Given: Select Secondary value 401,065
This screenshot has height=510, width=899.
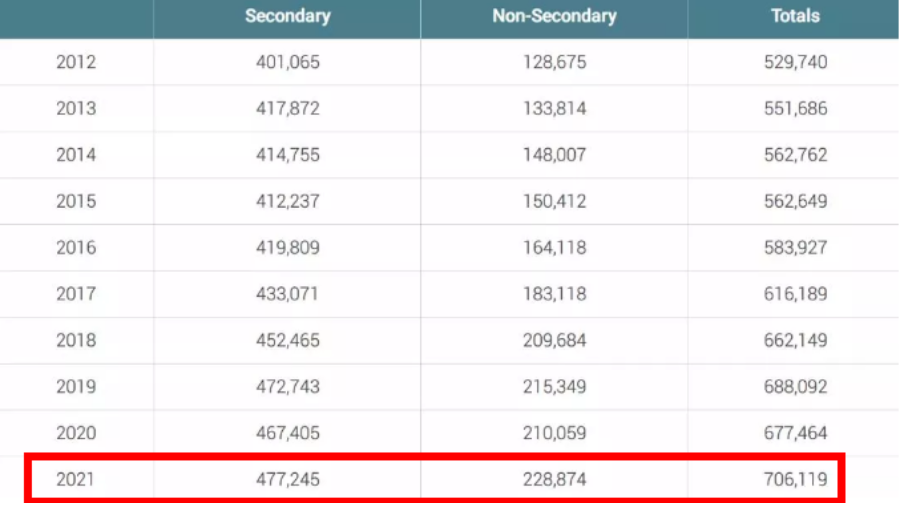Looking at the screenshot, I should click(287, 62).
